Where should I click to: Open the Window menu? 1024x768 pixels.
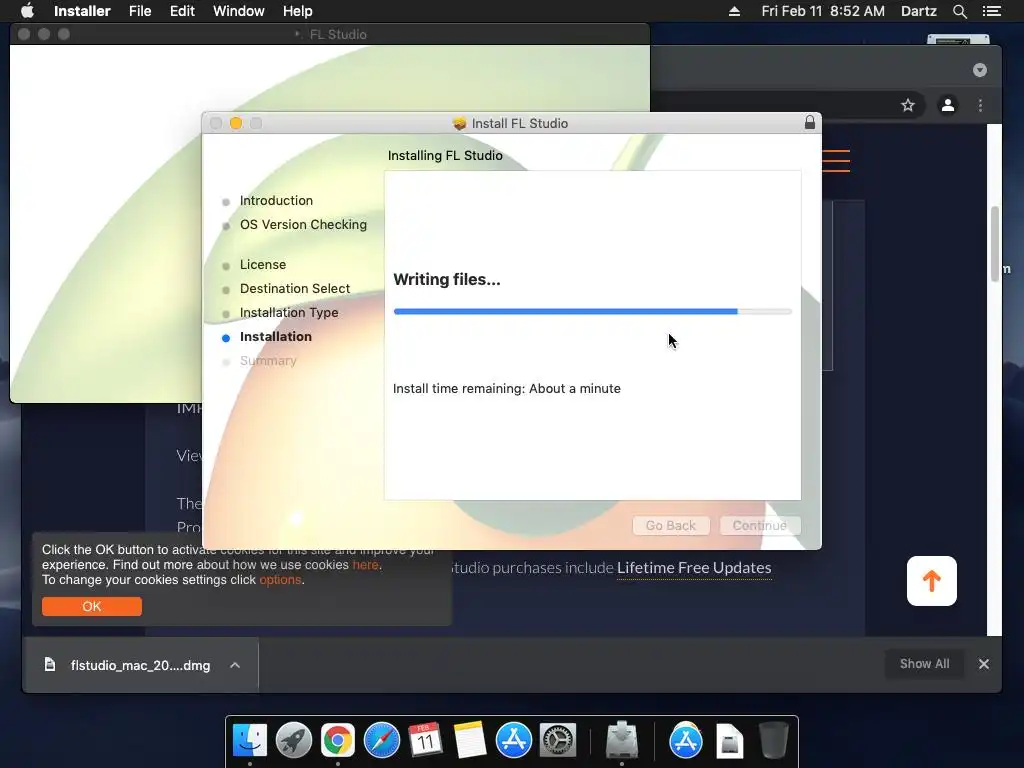238,11
